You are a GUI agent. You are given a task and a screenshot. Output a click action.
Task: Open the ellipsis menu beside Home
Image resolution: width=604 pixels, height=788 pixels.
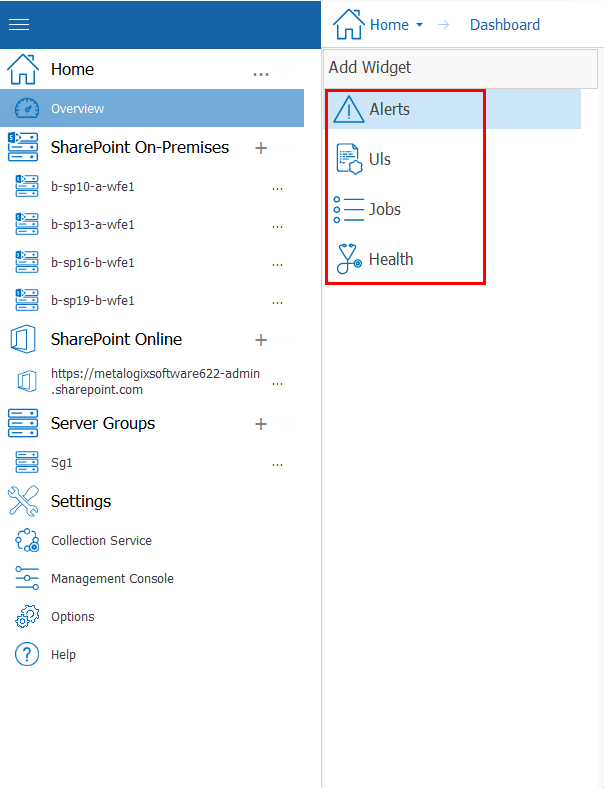point(261,73)
